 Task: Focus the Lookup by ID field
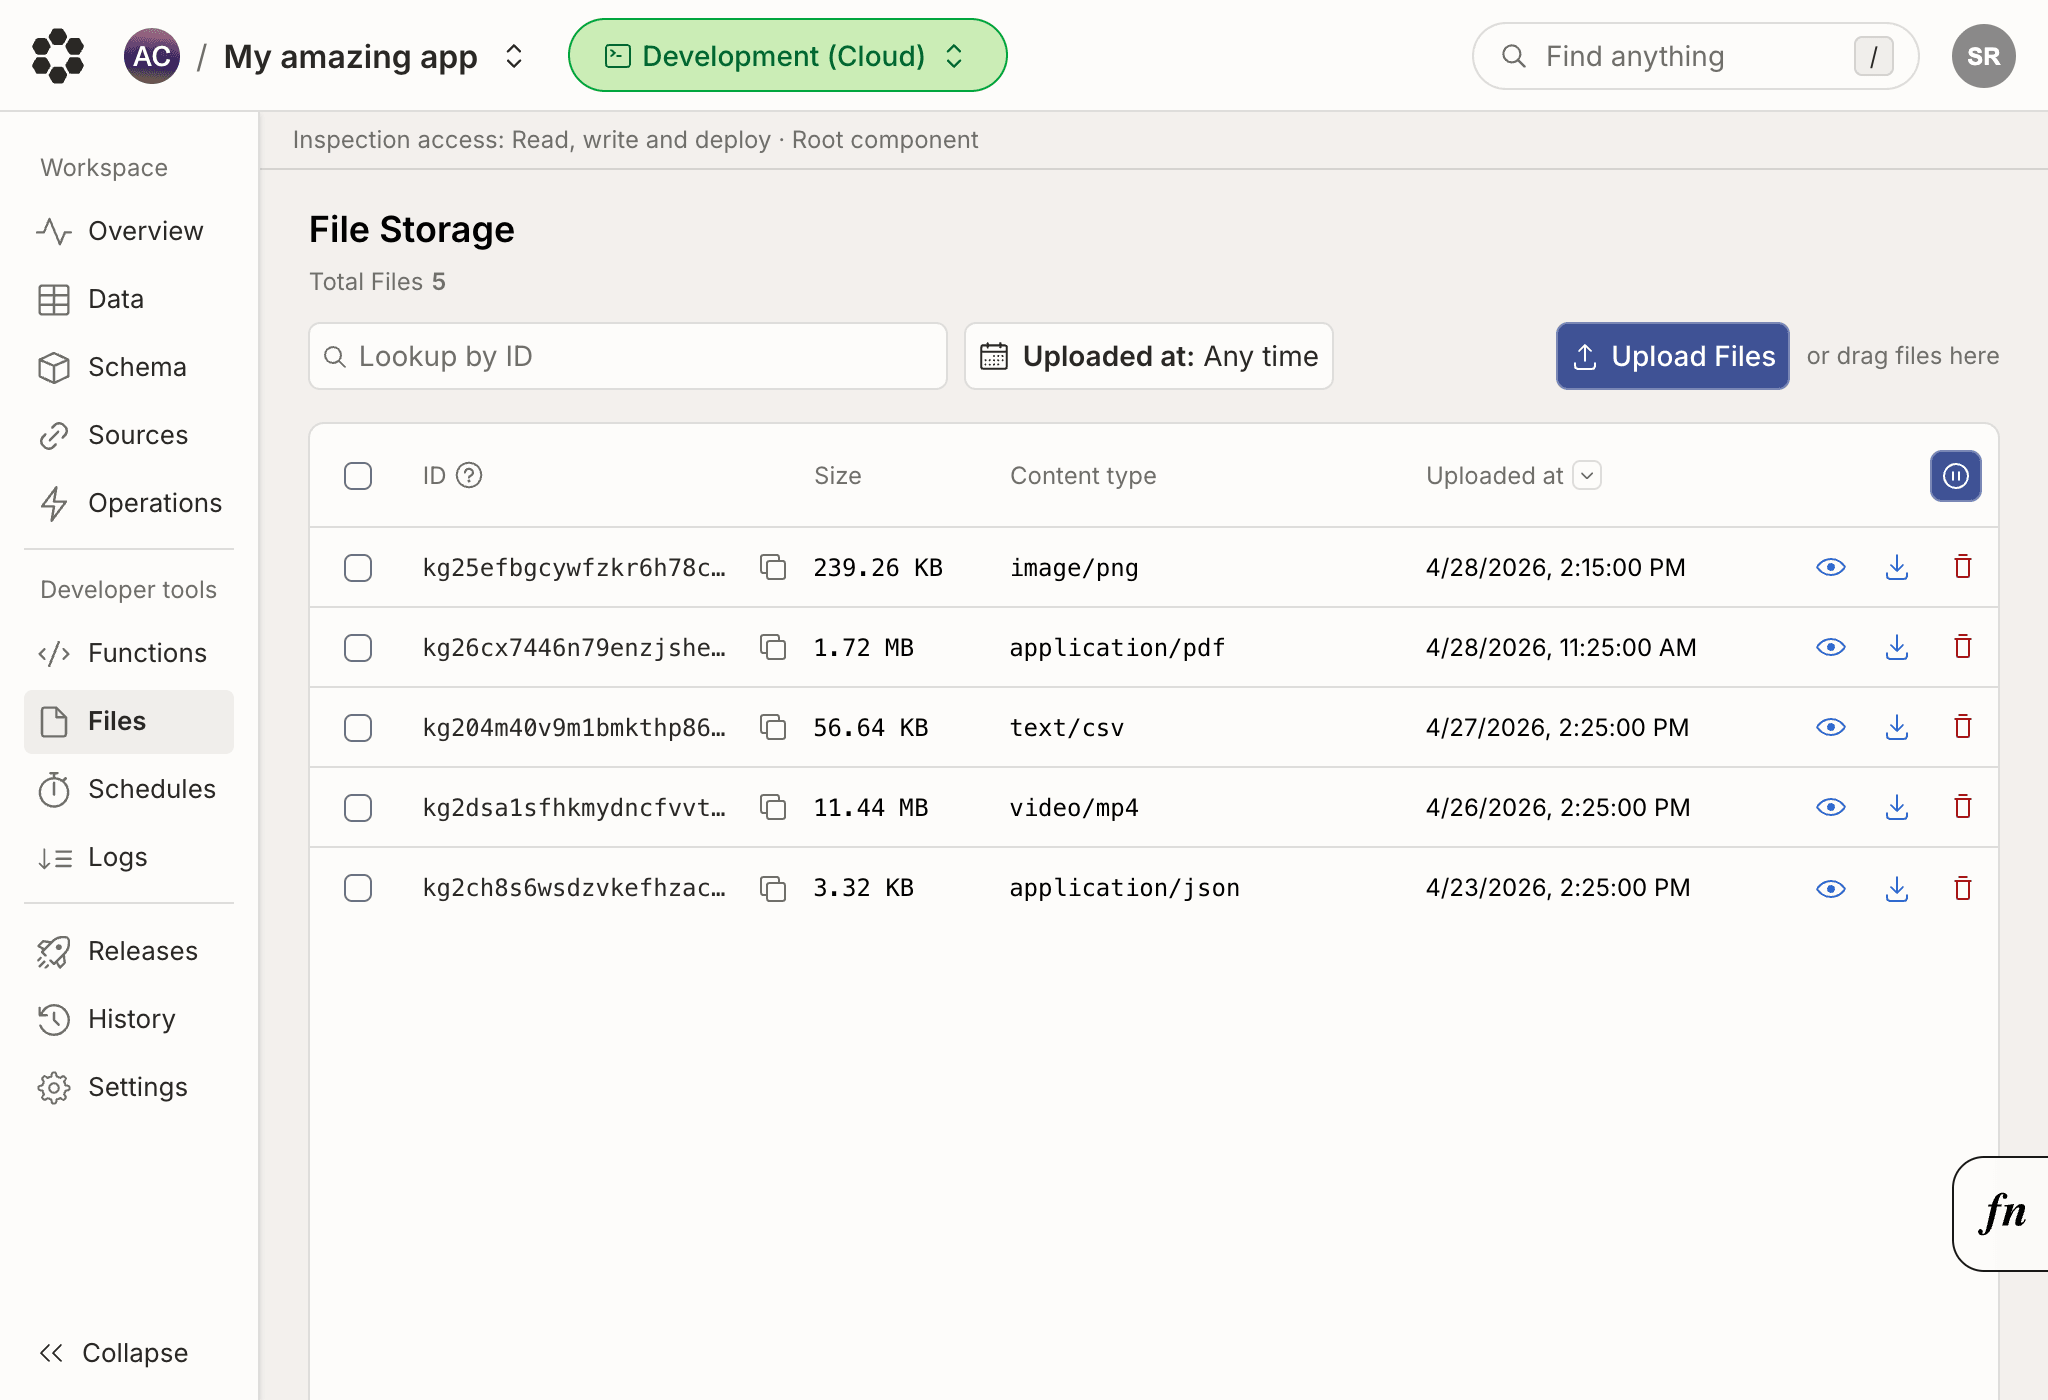(x=628, y=356)
